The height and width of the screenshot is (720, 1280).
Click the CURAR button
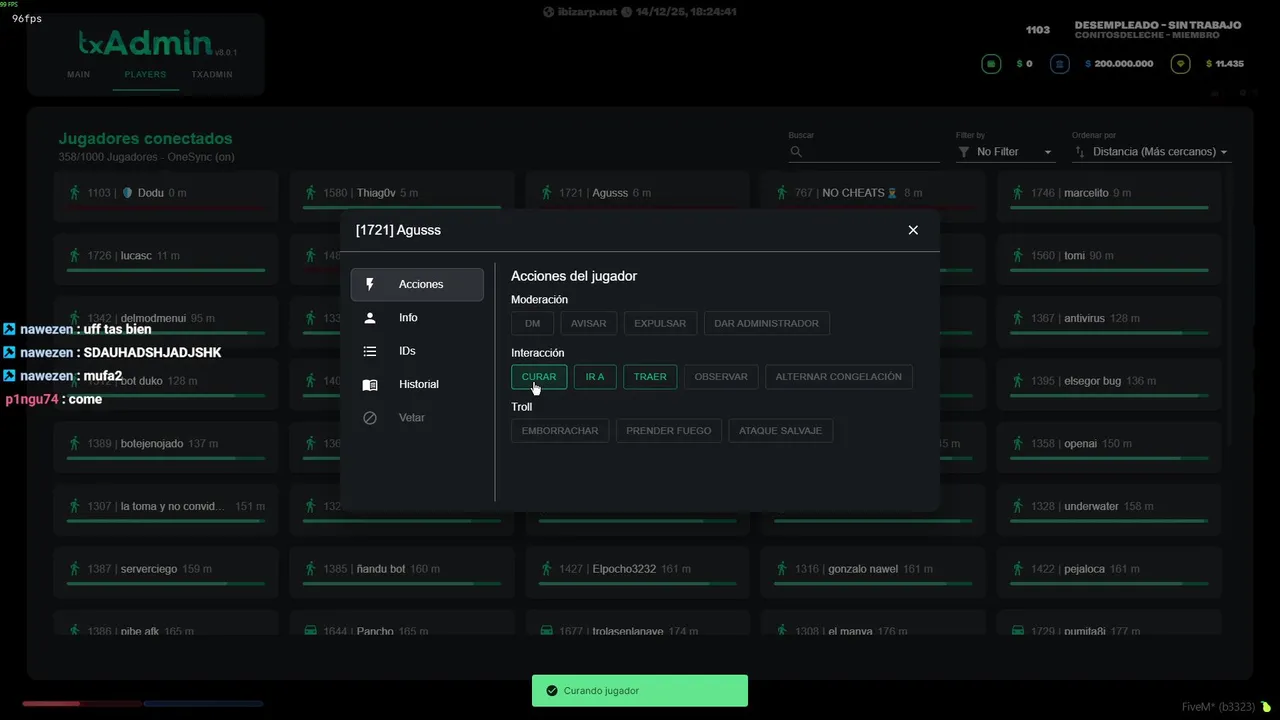click(x=539, y=377)
